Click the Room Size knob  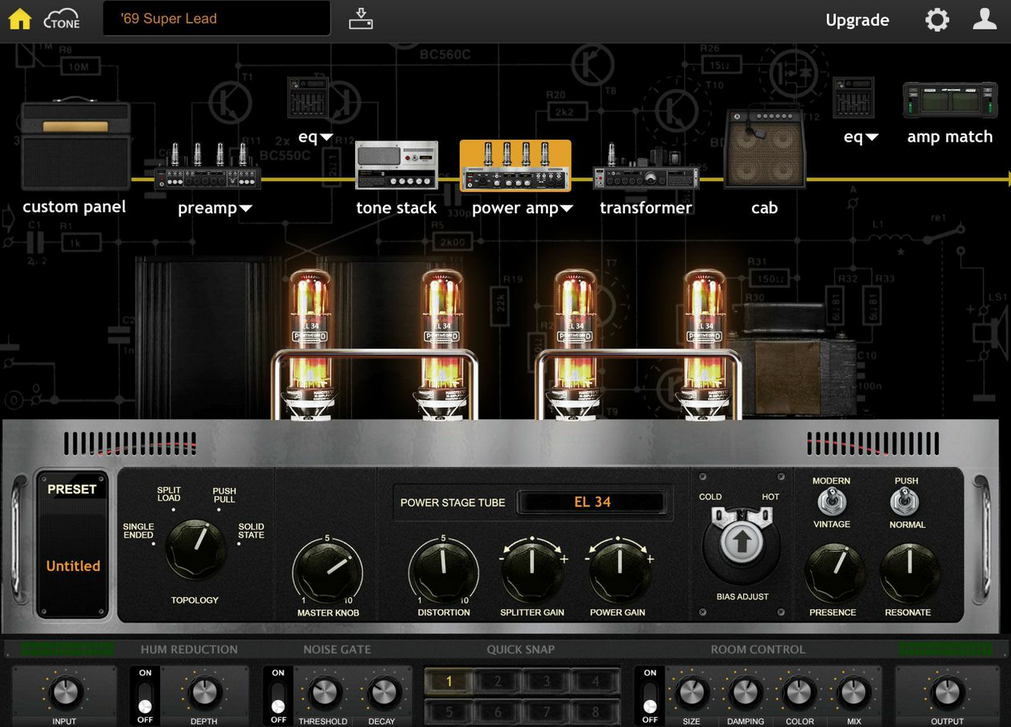(691, 692)
